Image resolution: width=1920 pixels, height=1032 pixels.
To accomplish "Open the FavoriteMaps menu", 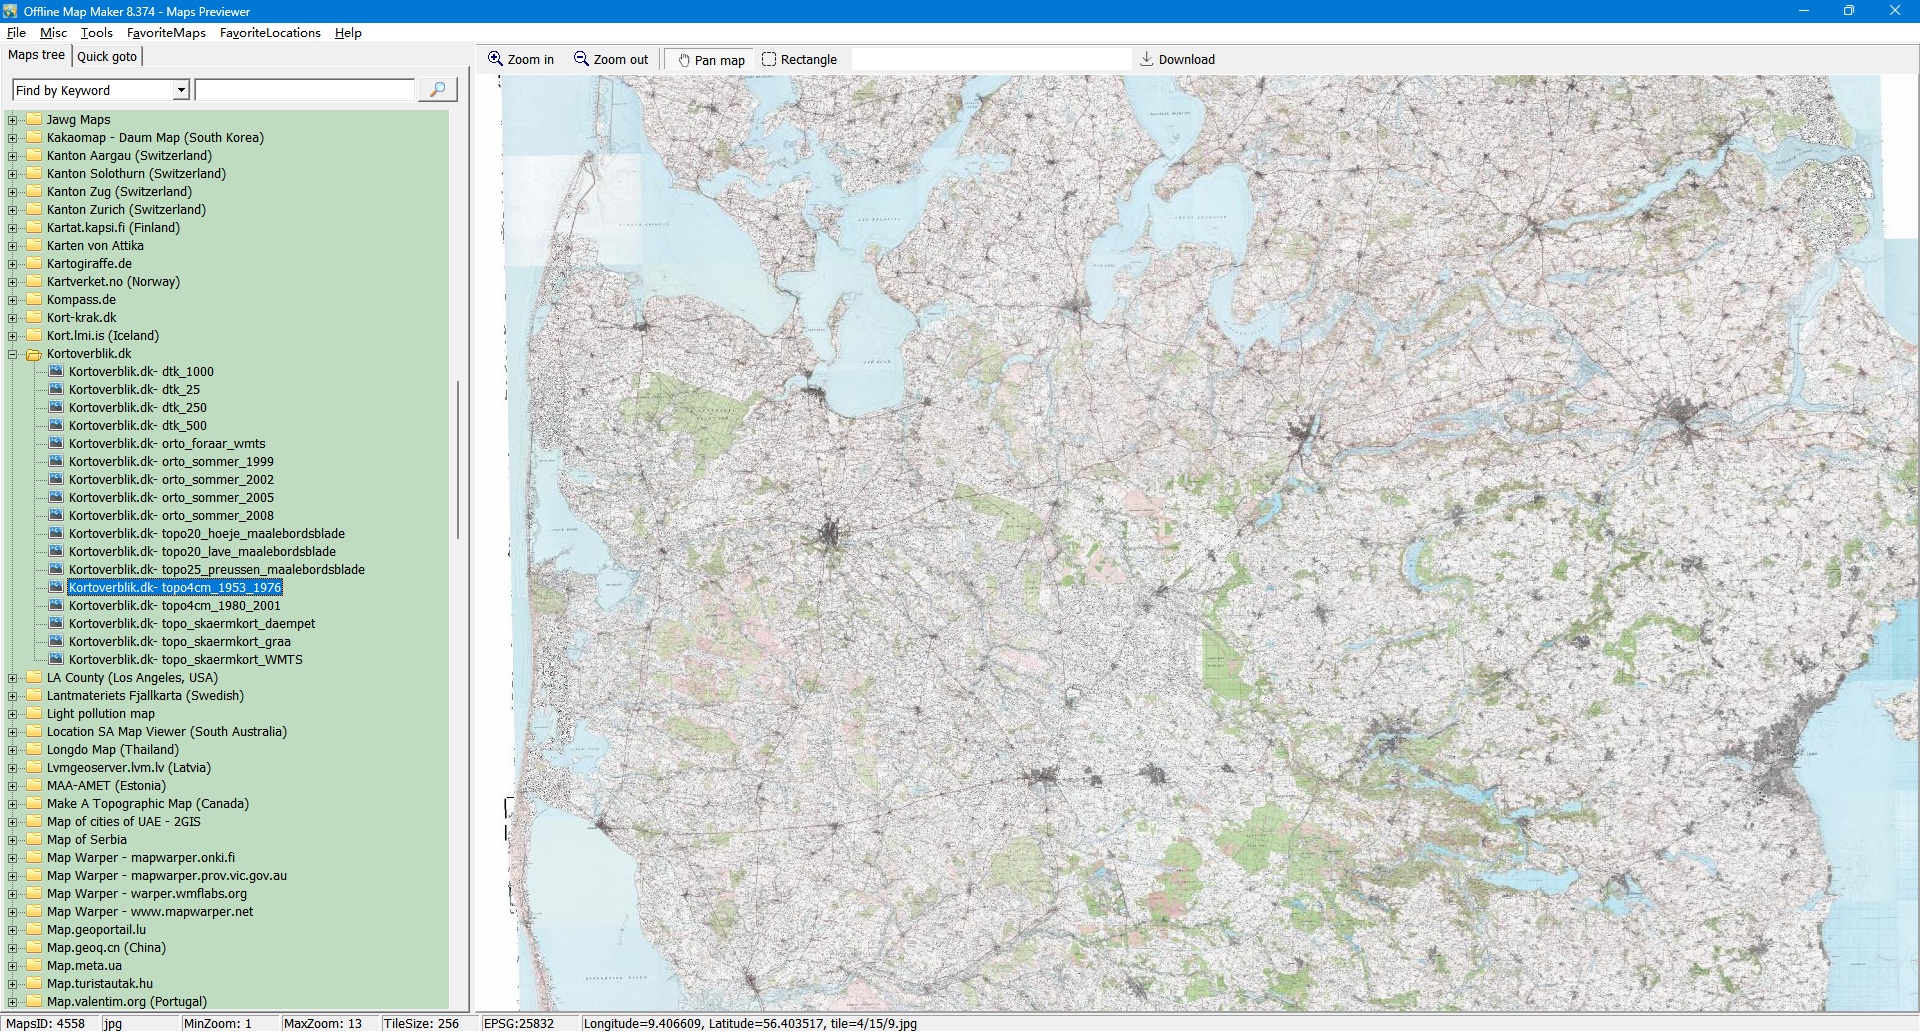I will click(x=166, y=33).
